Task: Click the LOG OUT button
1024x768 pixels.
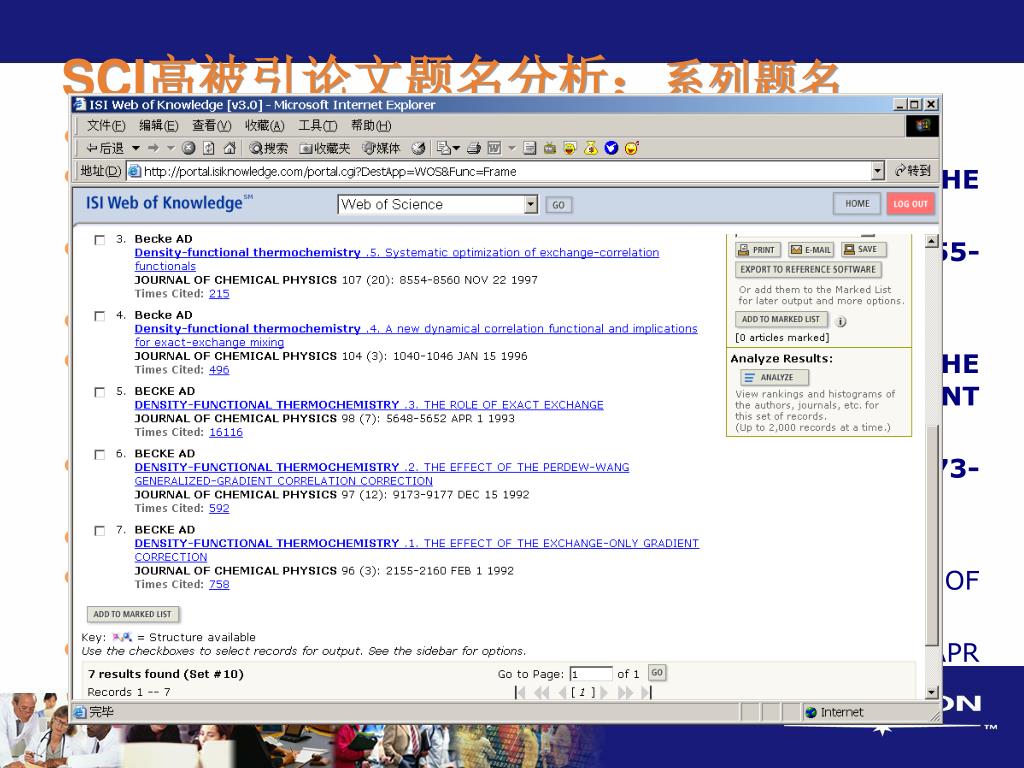Action: coord(910,204)
